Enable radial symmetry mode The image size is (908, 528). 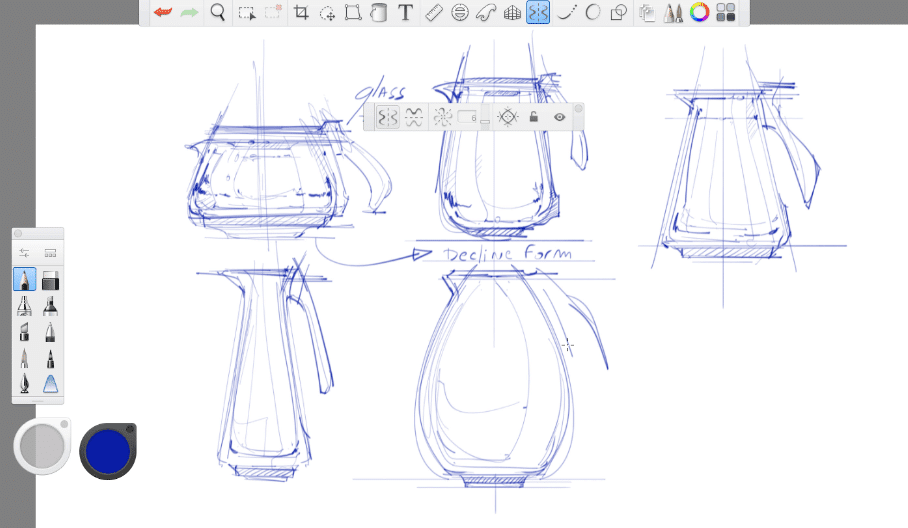coord(442,118)
